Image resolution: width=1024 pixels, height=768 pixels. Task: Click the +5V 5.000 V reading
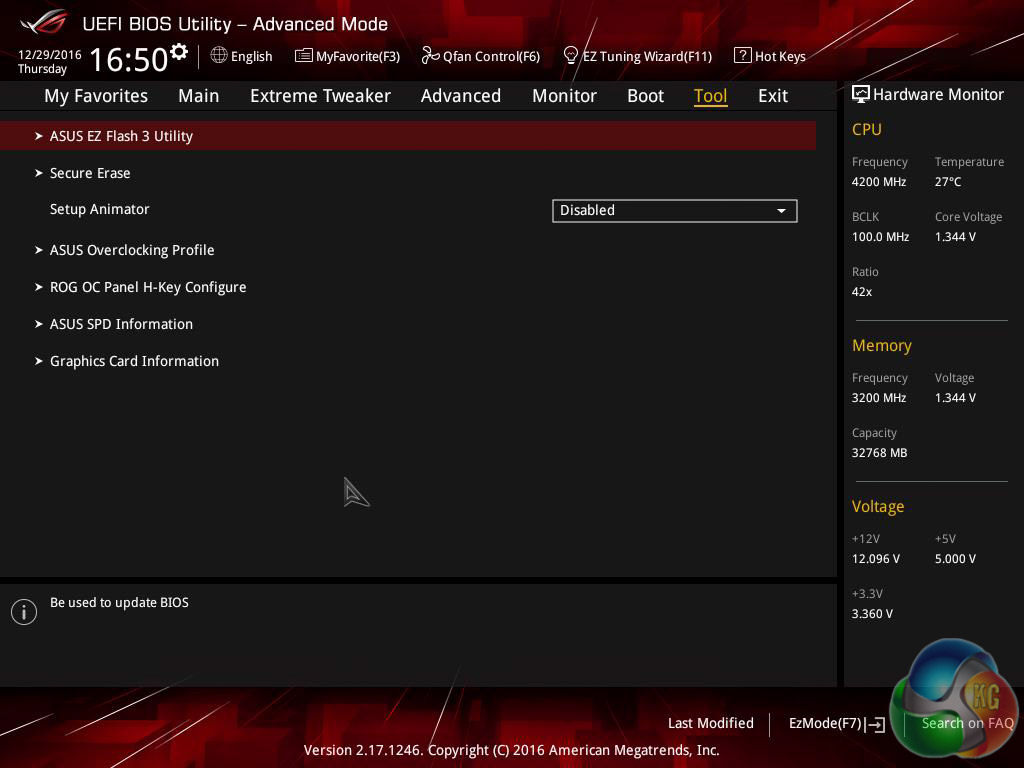tap(955, 559)
